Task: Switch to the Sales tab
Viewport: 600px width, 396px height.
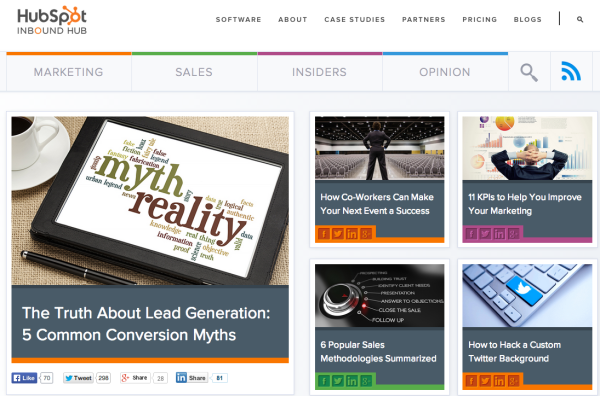Action: click(194, 72)
